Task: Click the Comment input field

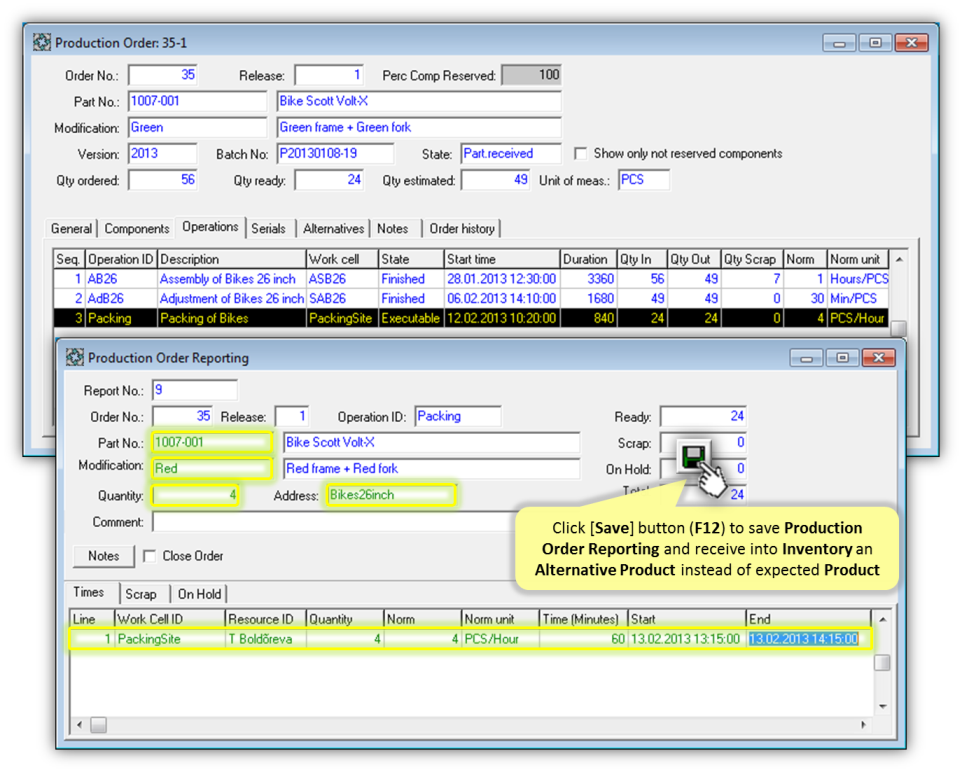Action: pos(334,522)
